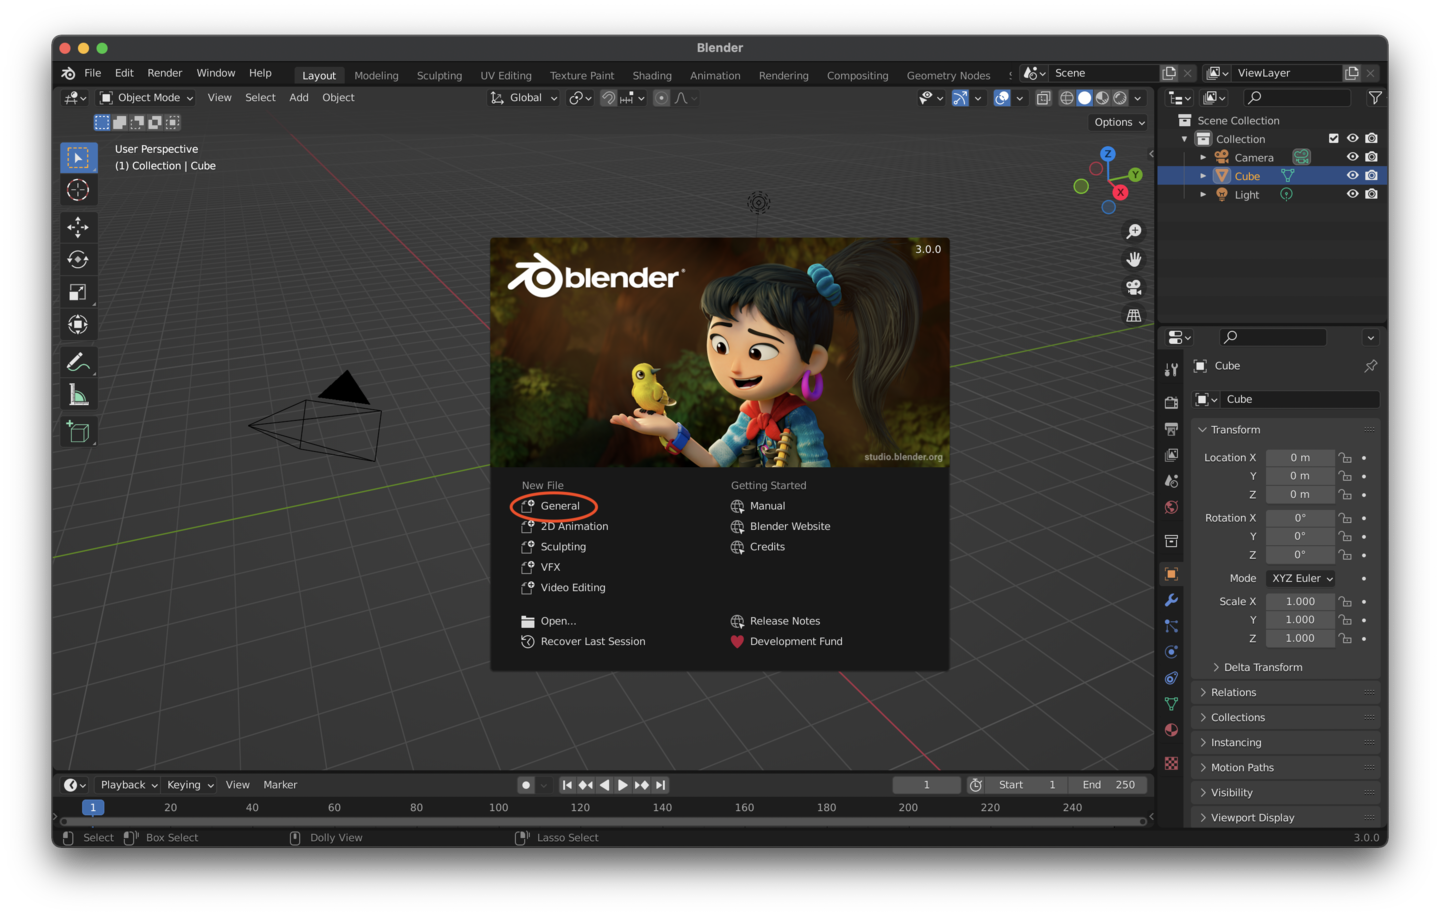Lock the Location X property
Image resolution: width=1440 pixels, height=916 pixels.
1345,458
